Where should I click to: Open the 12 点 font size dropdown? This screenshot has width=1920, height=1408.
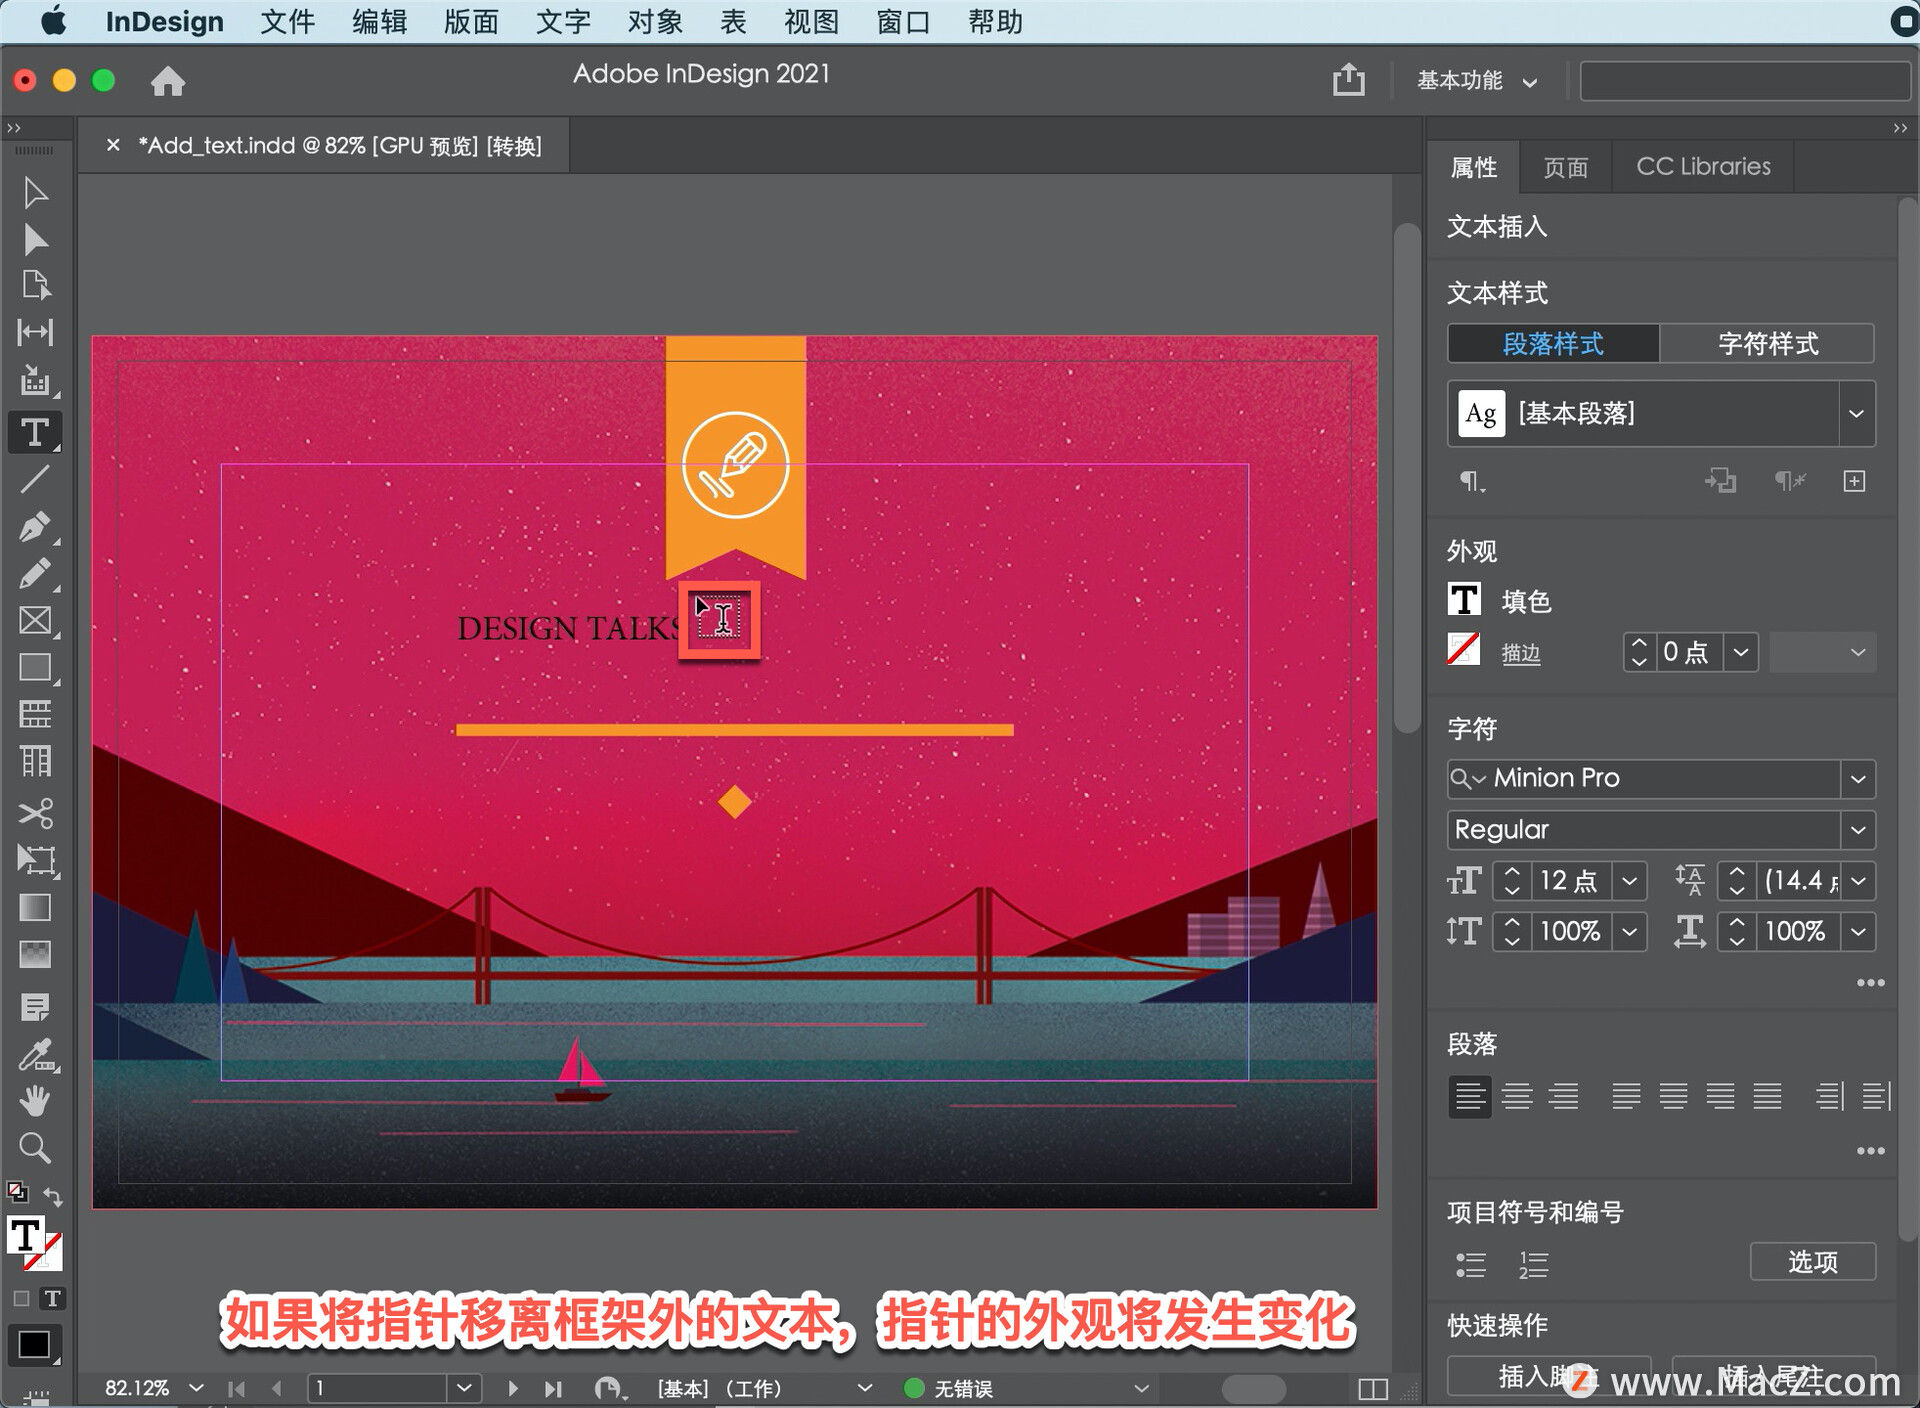tap(1630, 881)
